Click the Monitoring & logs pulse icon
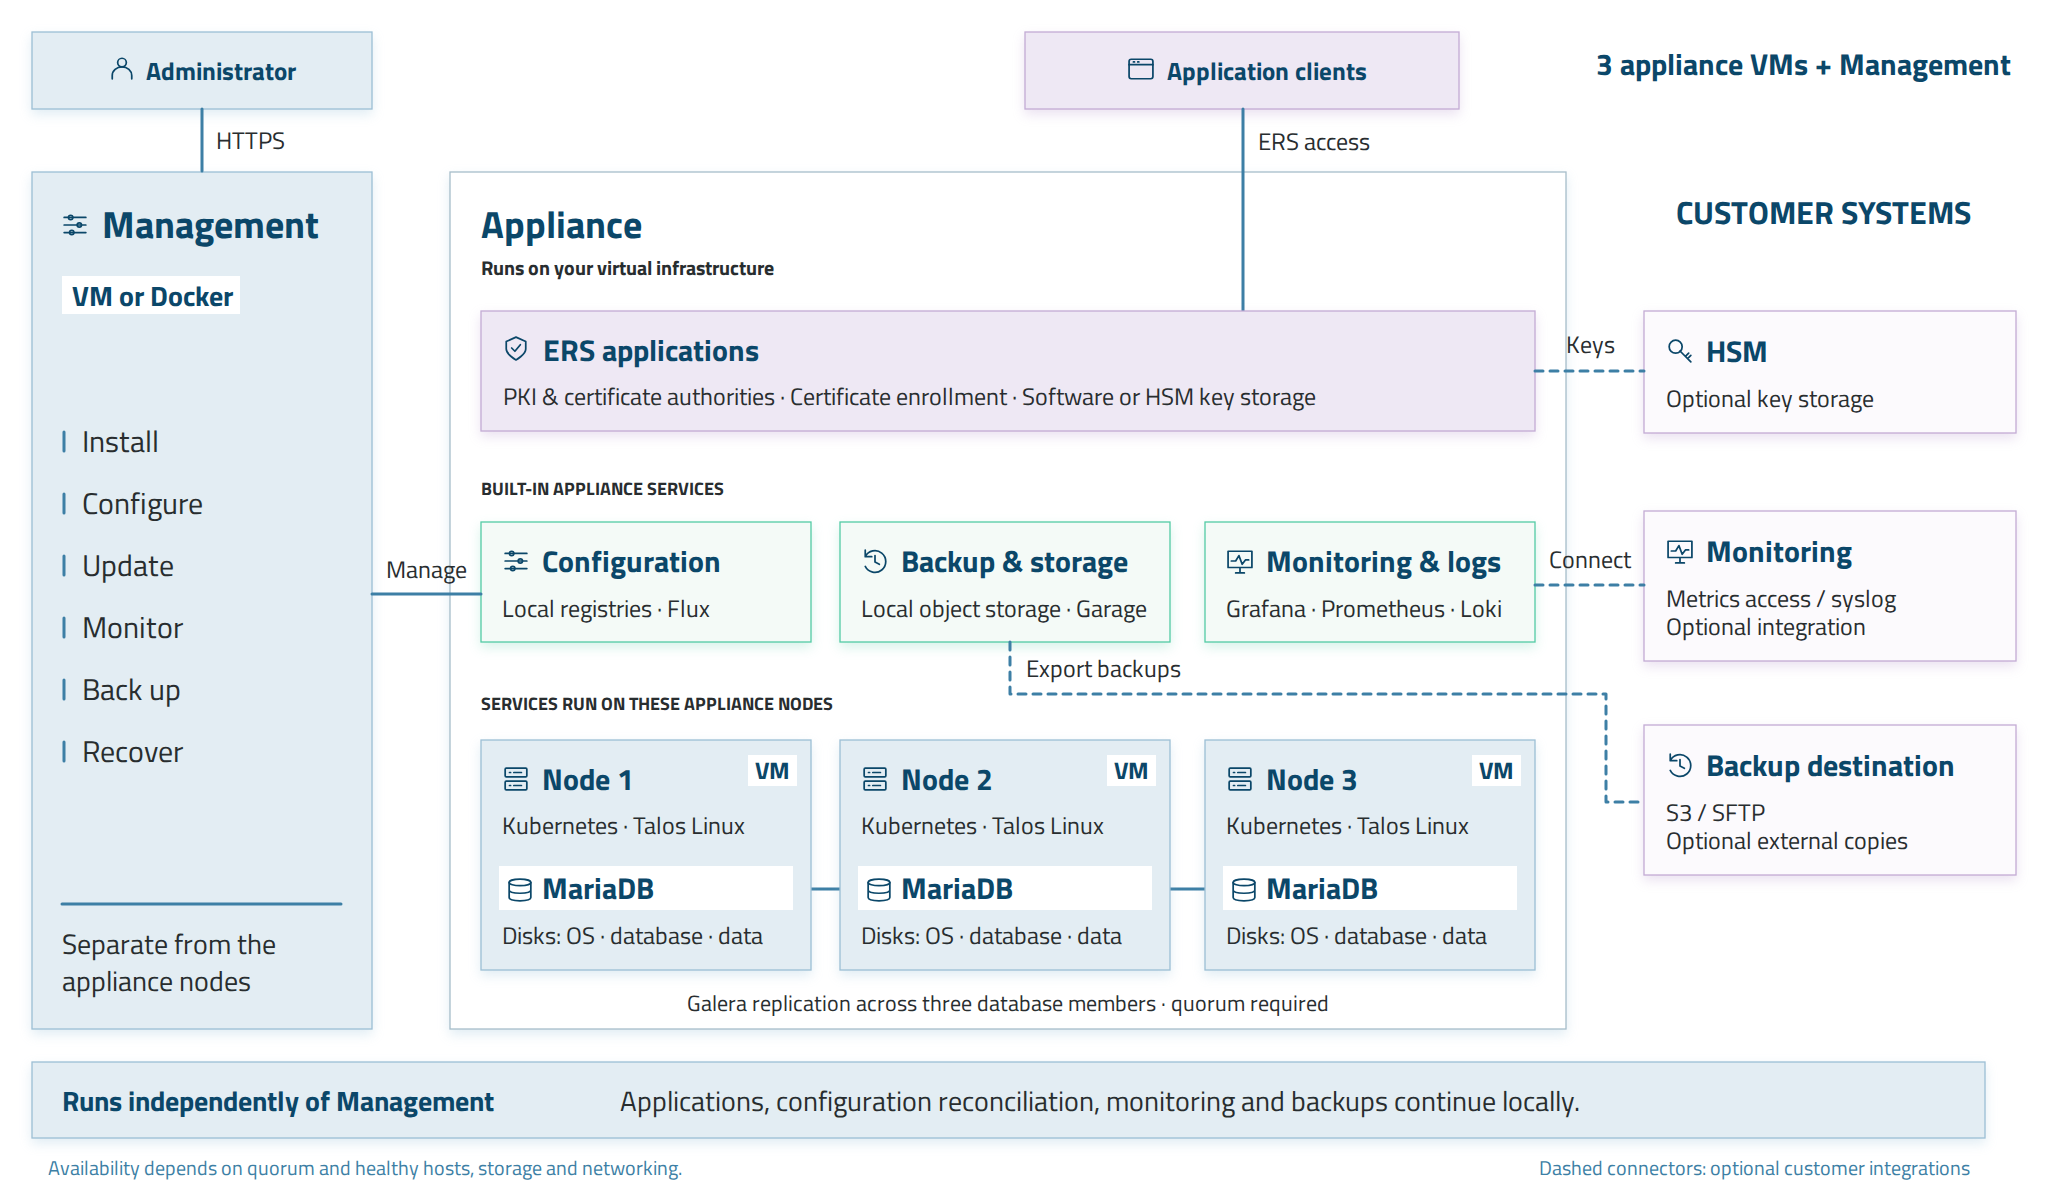The image size is (2048, 1190). tap(1240, 561)
